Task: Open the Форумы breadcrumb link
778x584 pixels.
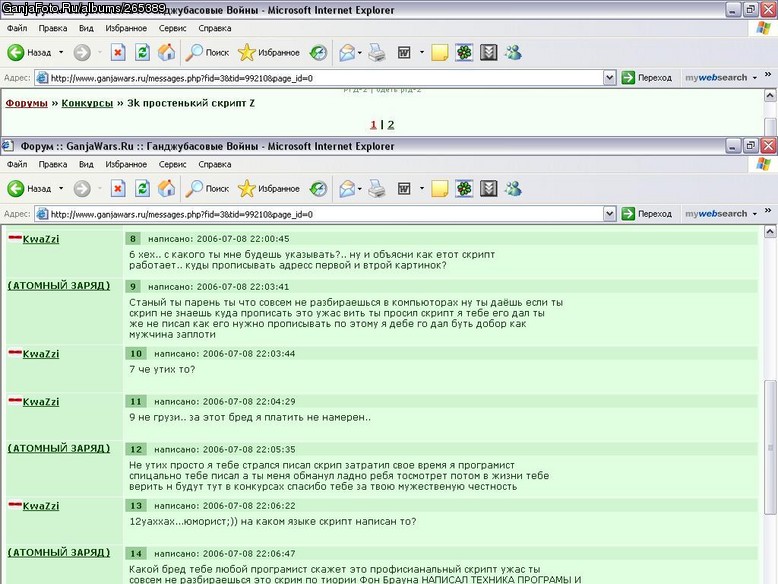Action: point(26,103)
